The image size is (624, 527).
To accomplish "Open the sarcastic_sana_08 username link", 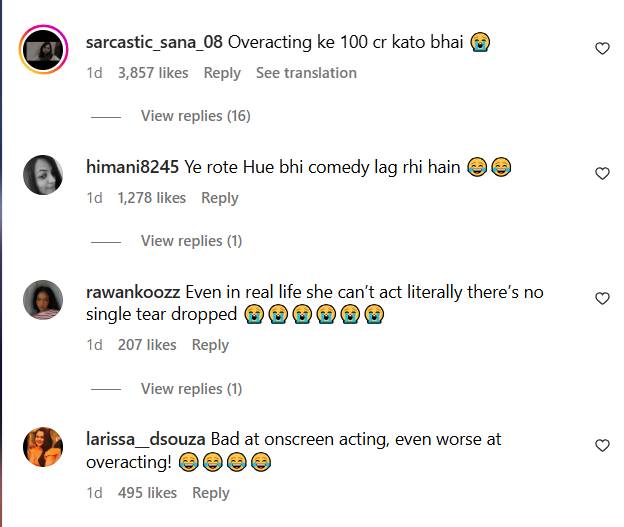I will (x=154, y=42).
